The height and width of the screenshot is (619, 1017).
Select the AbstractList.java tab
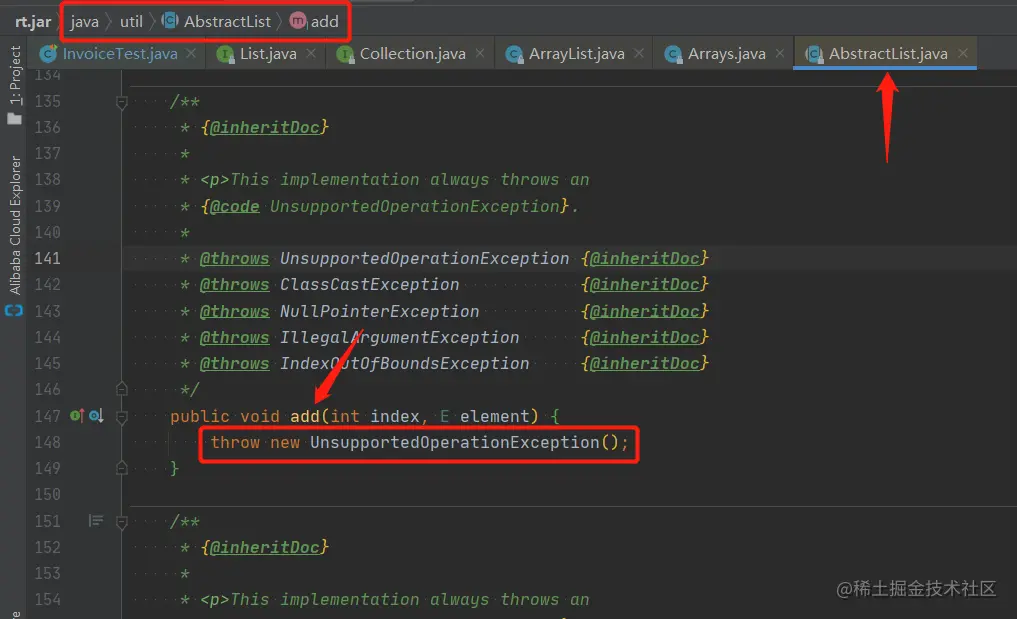click(x=888, y=54)
